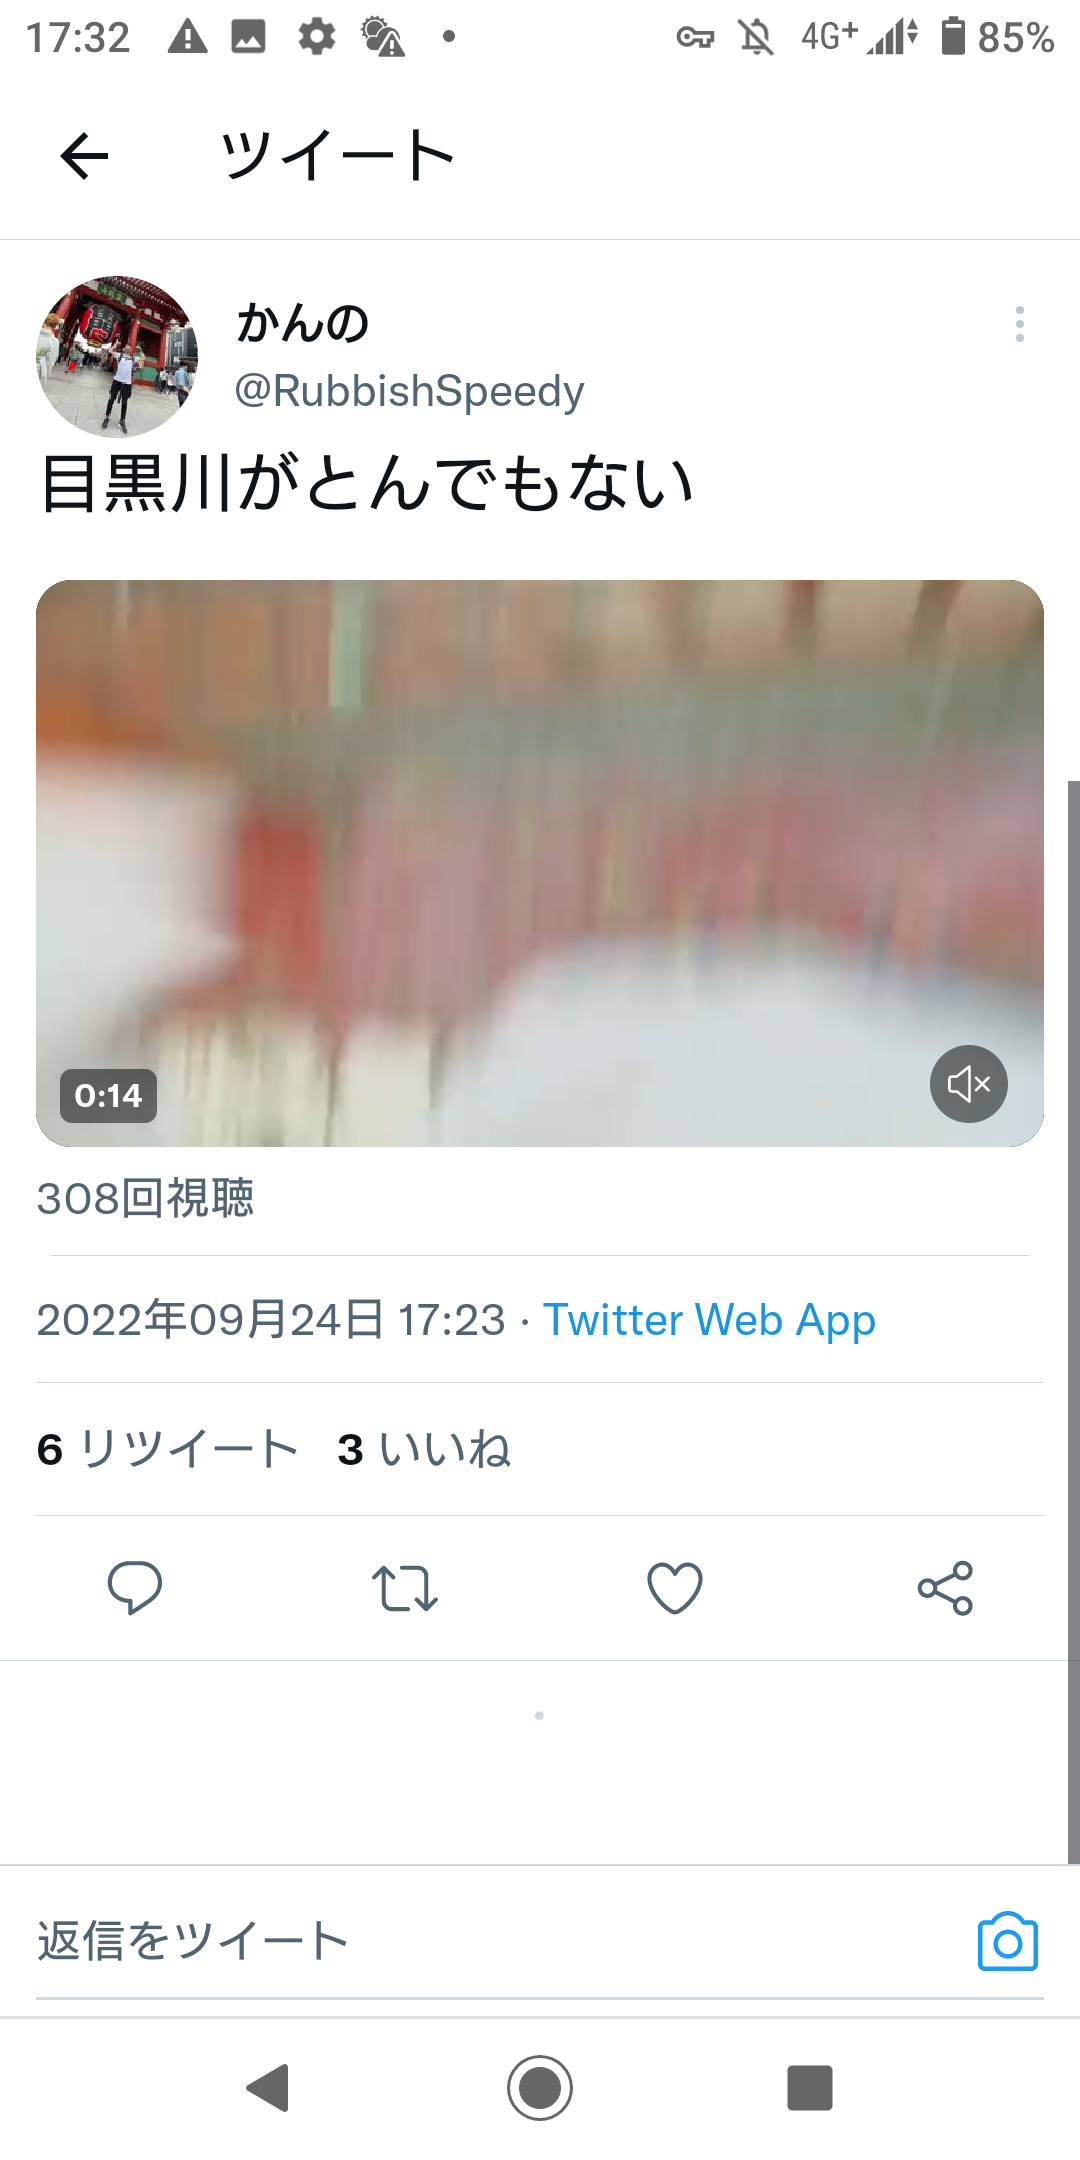The height and width of the screenshot is (2160, 1080).
Task: Tap the Android home circle button
Action: point(540,2088)
